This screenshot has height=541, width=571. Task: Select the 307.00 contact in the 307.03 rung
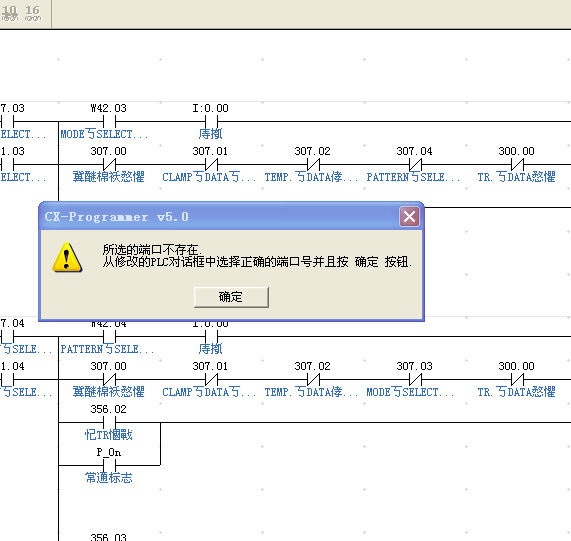(109, 379)
